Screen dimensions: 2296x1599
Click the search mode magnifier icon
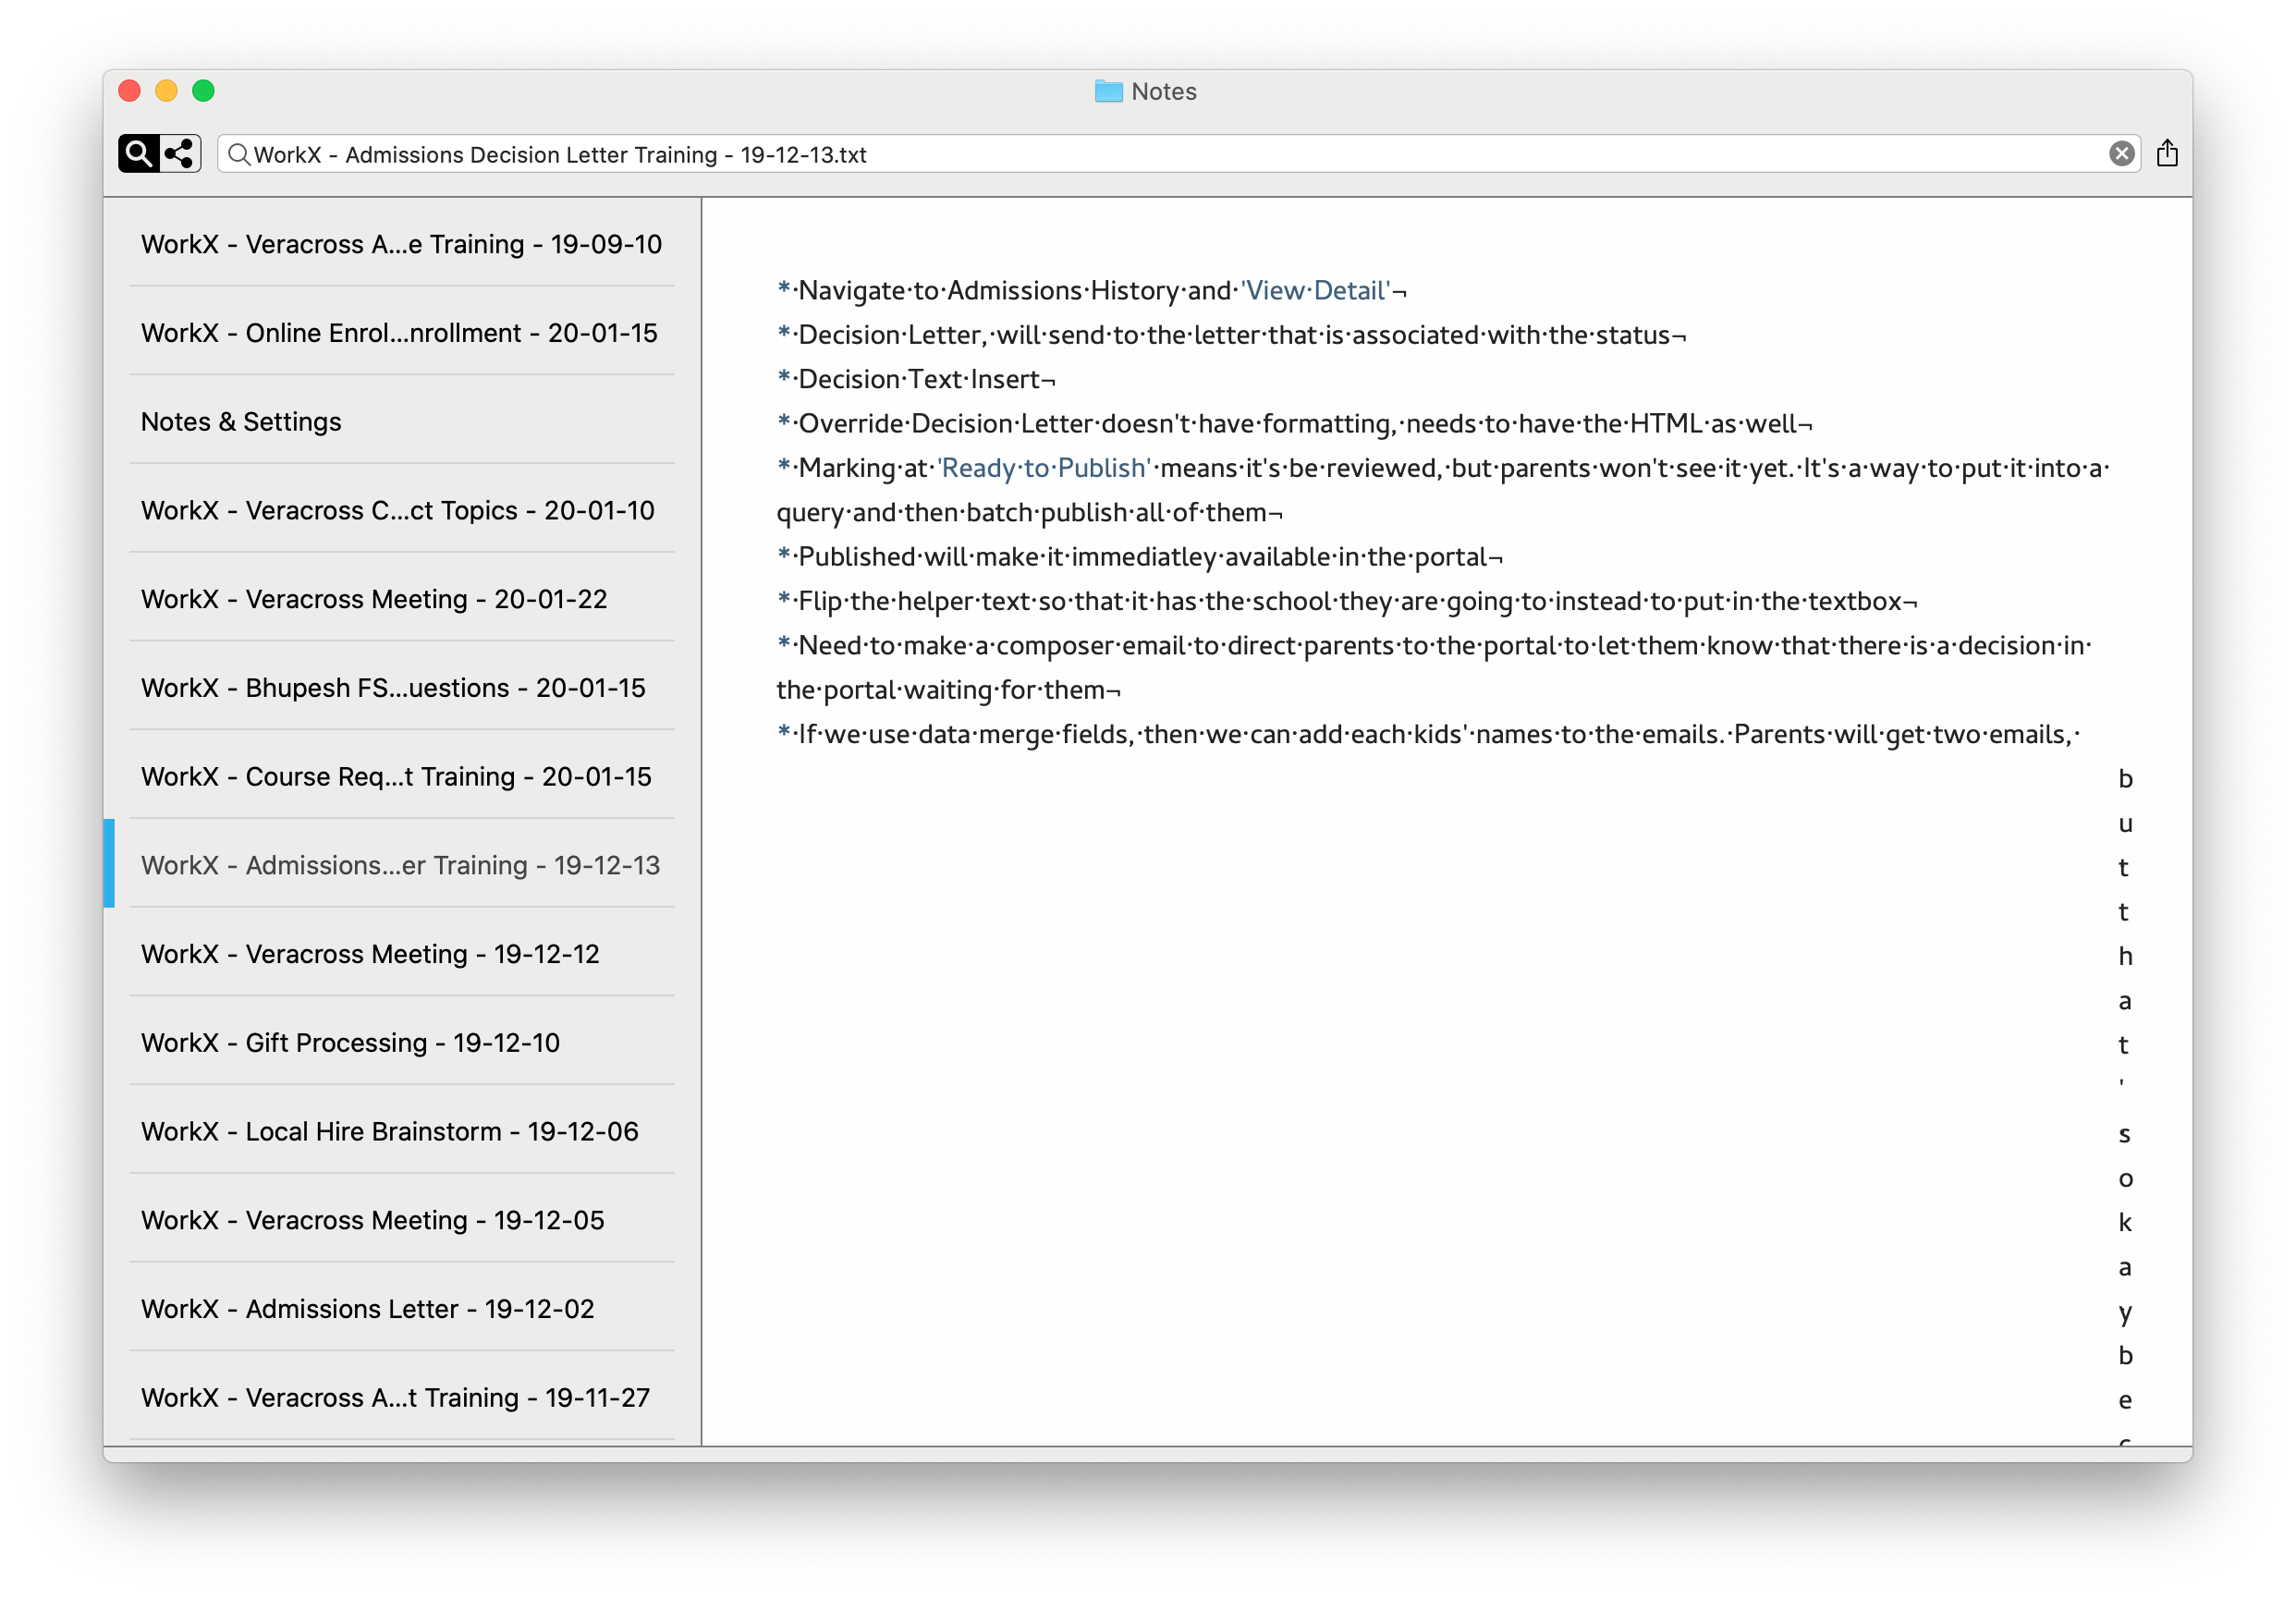point(139,154)
